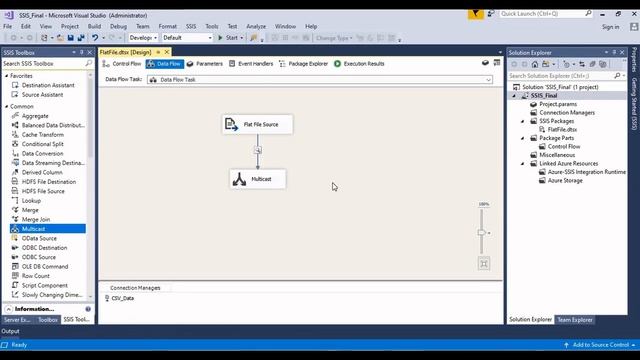Switch to Server Explorer tab
This screenshot has height=360, width=640.
click(17, 320)
